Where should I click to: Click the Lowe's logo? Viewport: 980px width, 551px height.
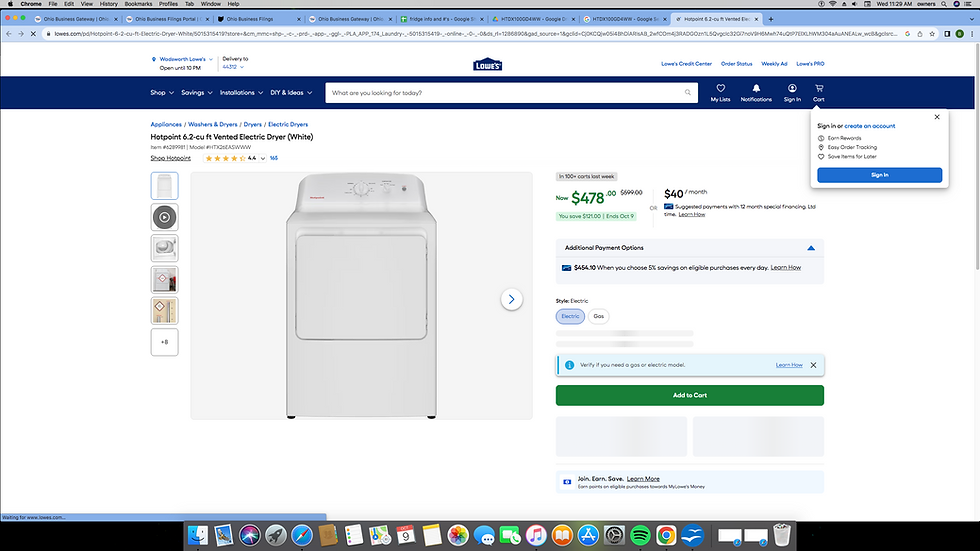(488, 64)
